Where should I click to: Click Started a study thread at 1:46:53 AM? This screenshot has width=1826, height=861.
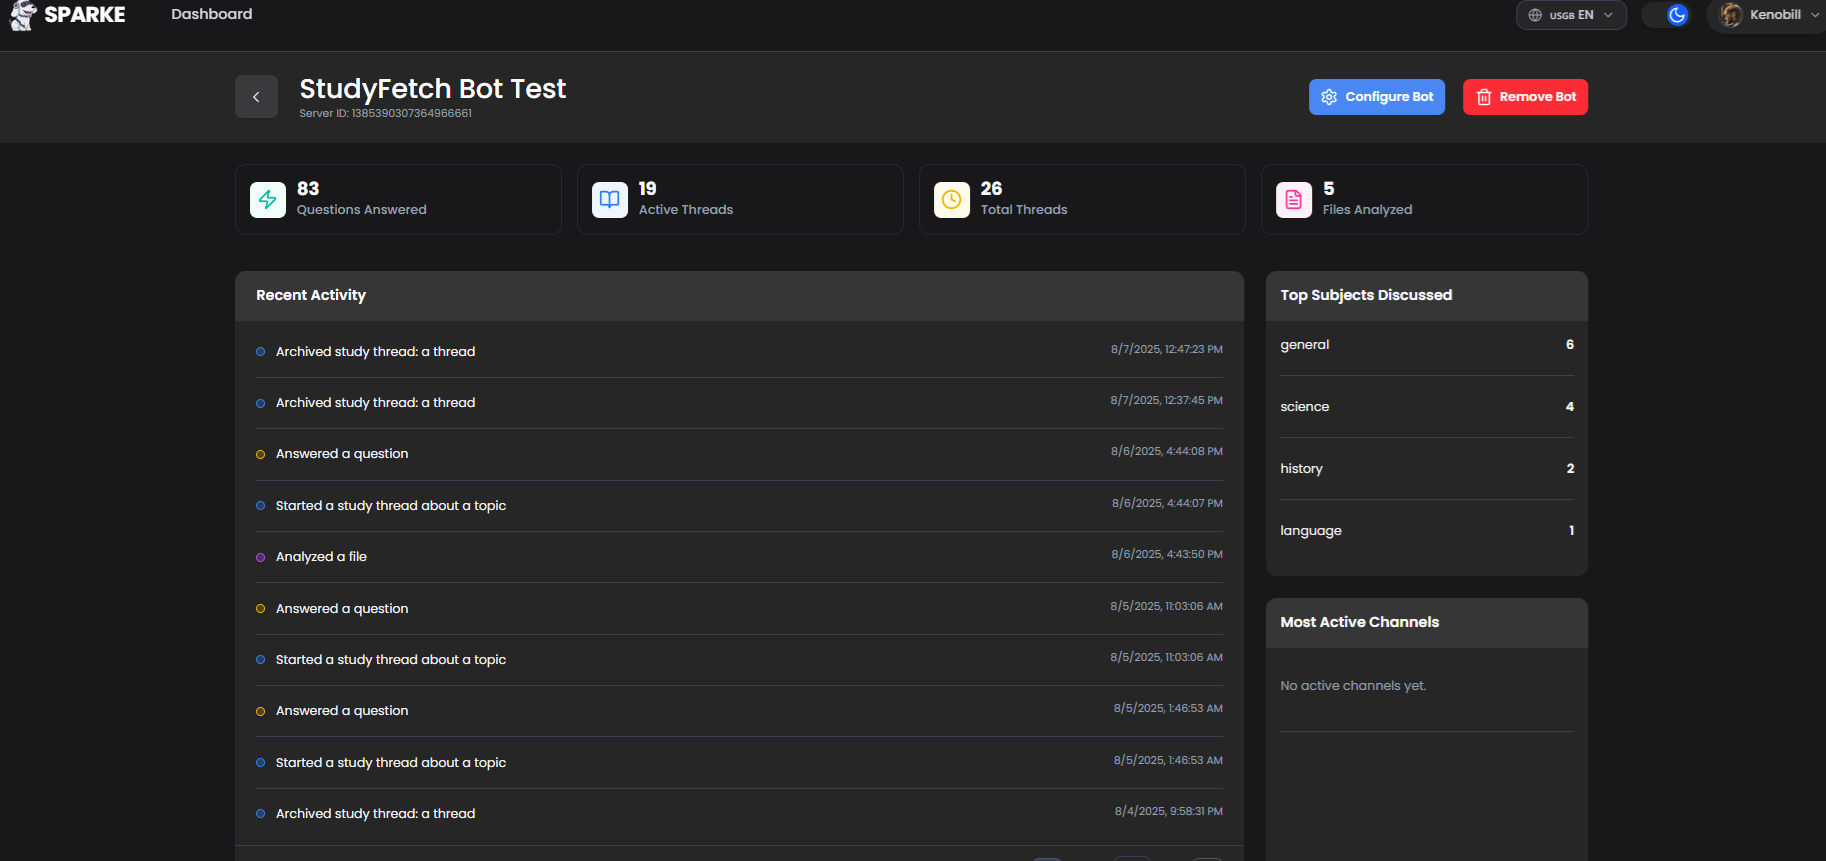[x=739, y=763]
